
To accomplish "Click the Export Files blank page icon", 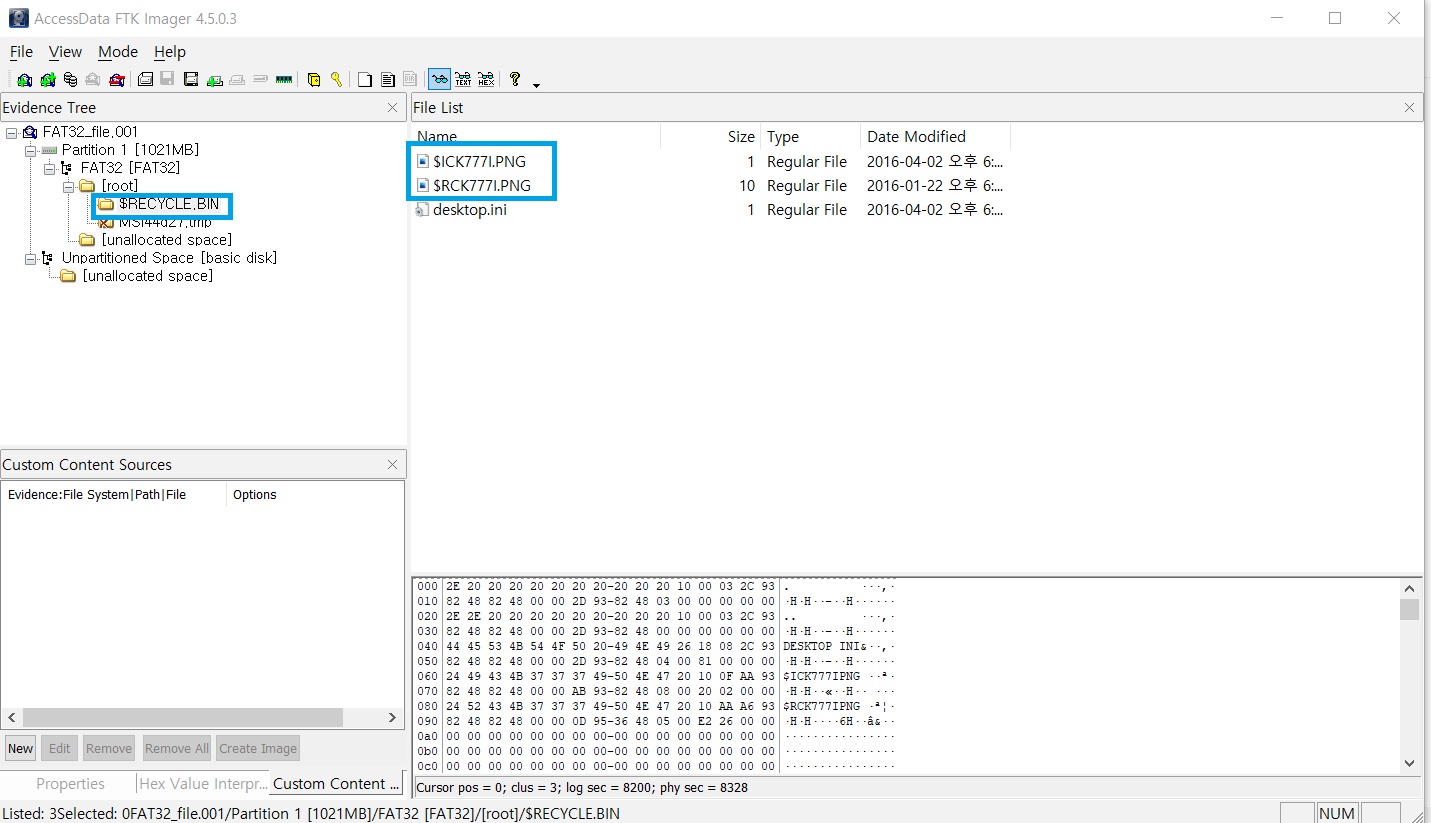I will click(365, 80).
